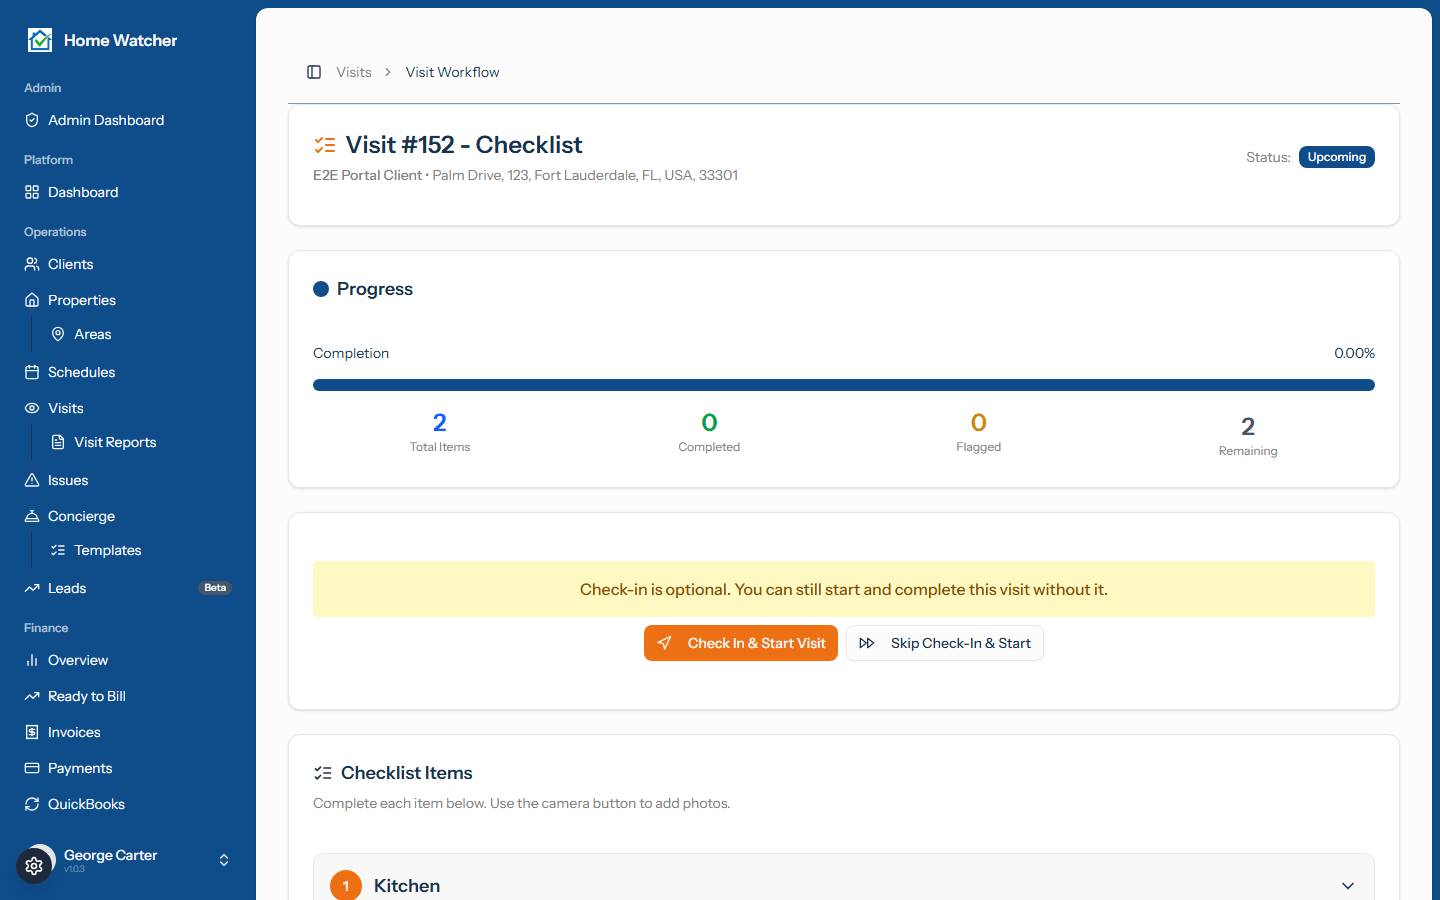1440x900 pixels.
Task: Select the Areas map pin icon
Action: tap(58, 334)
